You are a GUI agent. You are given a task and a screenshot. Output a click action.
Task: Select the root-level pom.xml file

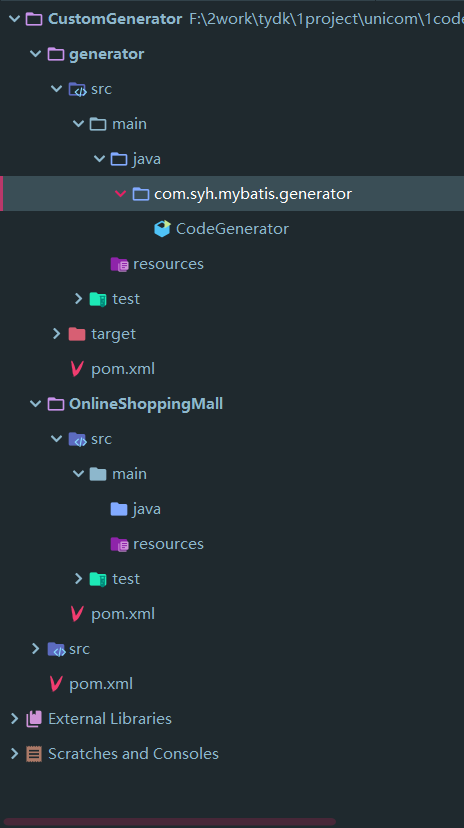tap(101, 684)
